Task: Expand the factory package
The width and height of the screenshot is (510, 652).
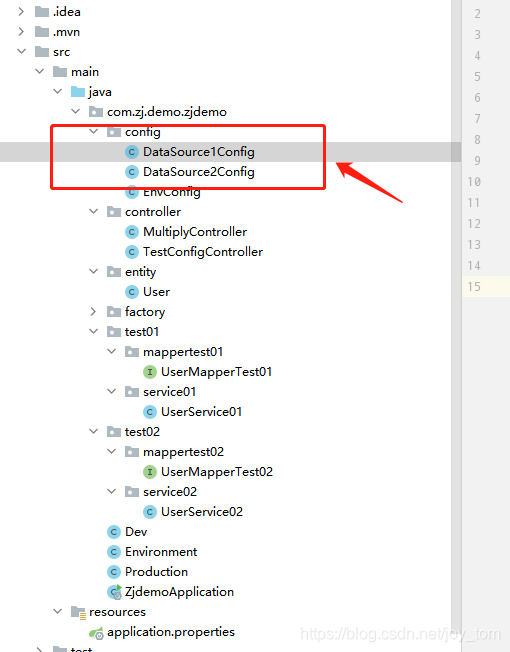Action: [x=93, y=311]
